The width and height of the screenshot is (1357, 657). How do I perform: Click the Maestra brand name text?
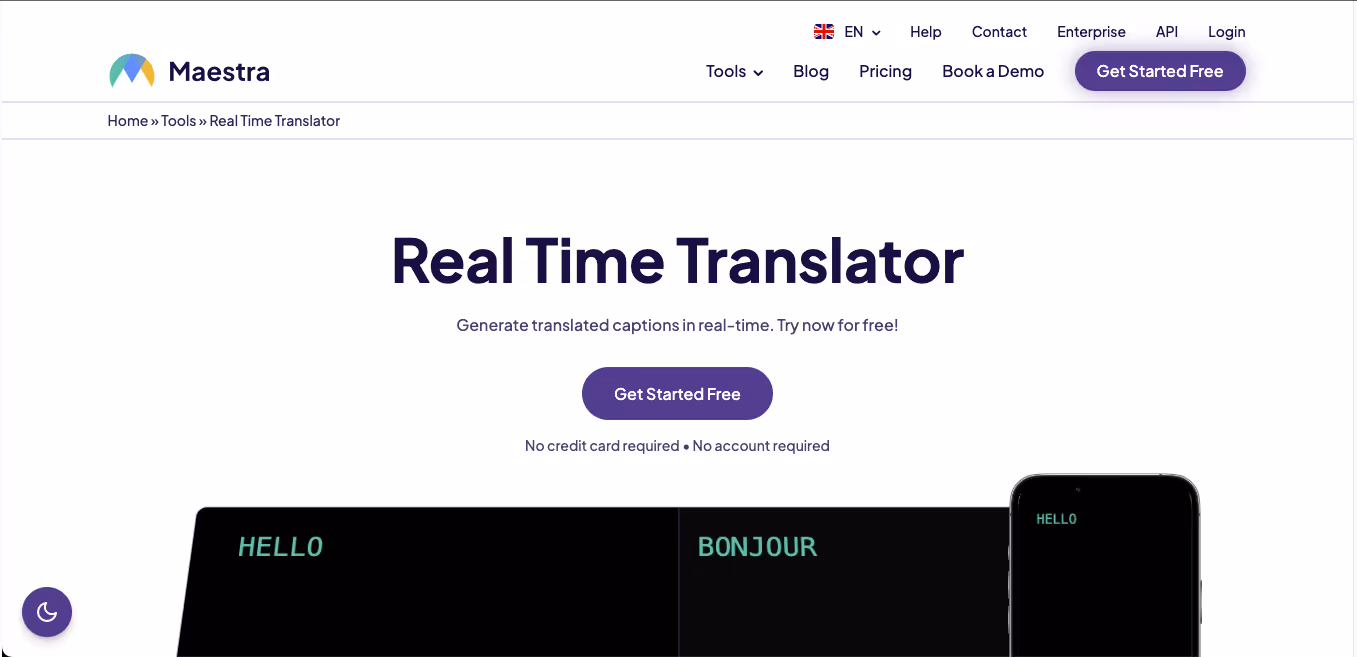(x=219, y=71)
